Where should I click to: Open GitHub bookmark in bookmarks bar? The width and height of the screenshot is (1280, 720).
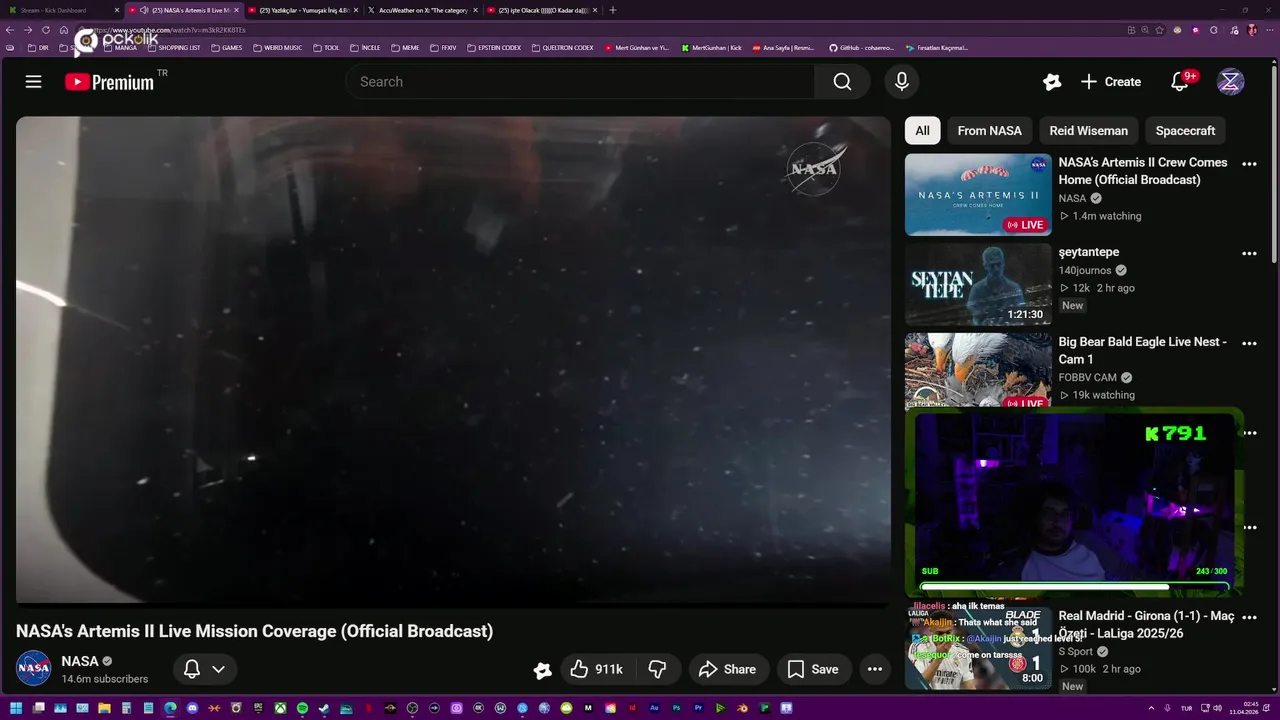point(861,48)
